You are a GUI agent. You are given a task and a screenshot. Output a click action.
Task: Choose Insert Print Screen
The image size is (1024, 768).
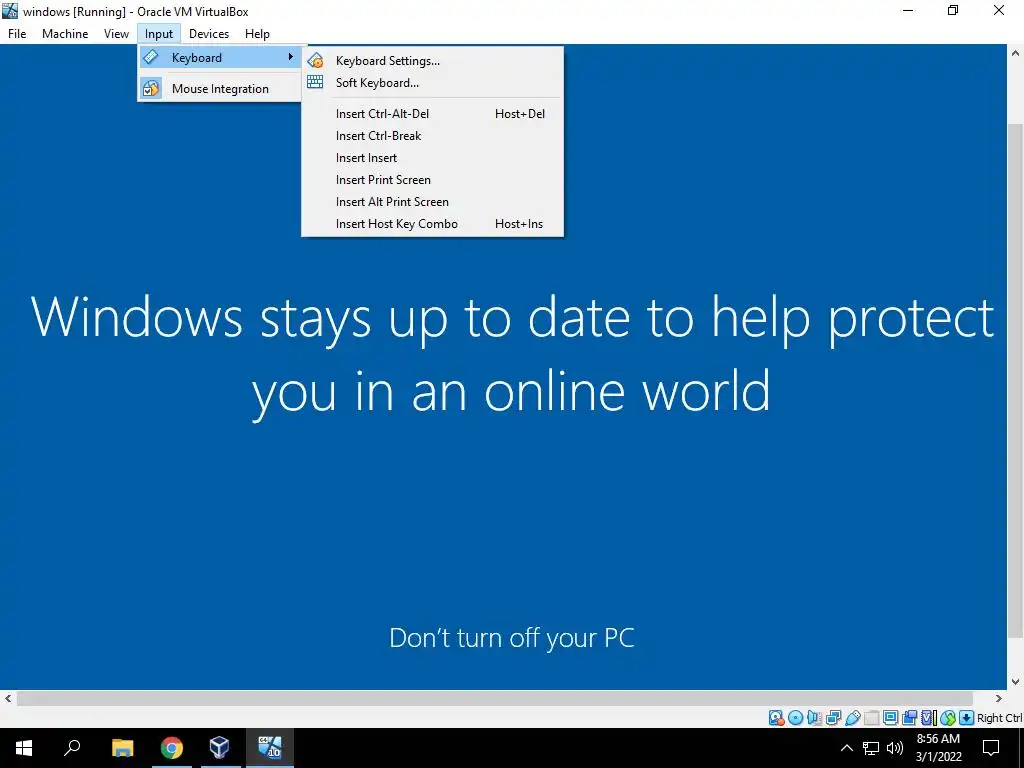[x=432, y=180]
